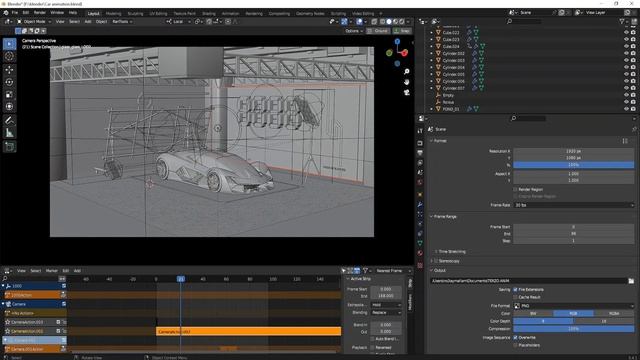Switch to solid viewport shading
The image size is (640, 360).
(x=389, y=22)
